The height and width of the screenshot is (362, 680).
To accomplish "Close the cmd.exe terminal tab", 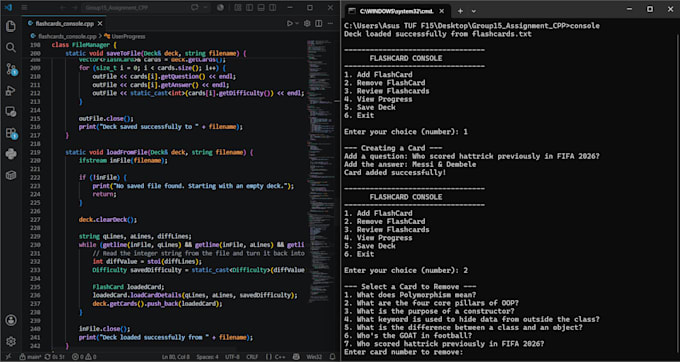I will tap(441, 11).
